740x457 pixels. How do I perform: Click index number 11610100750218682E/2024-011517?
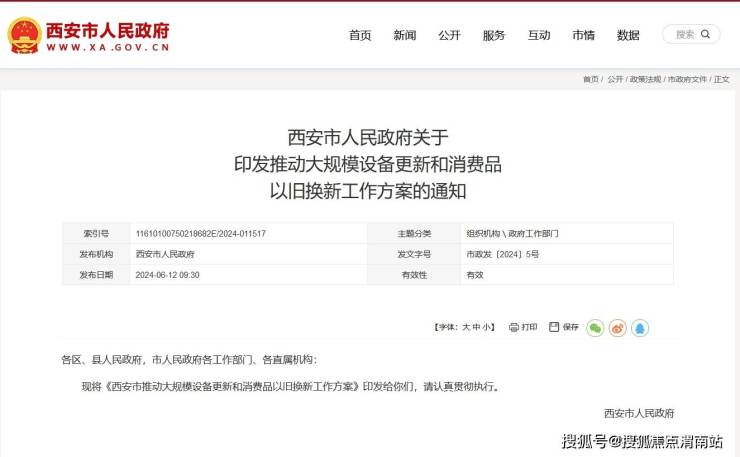click(x=201, y=233)
